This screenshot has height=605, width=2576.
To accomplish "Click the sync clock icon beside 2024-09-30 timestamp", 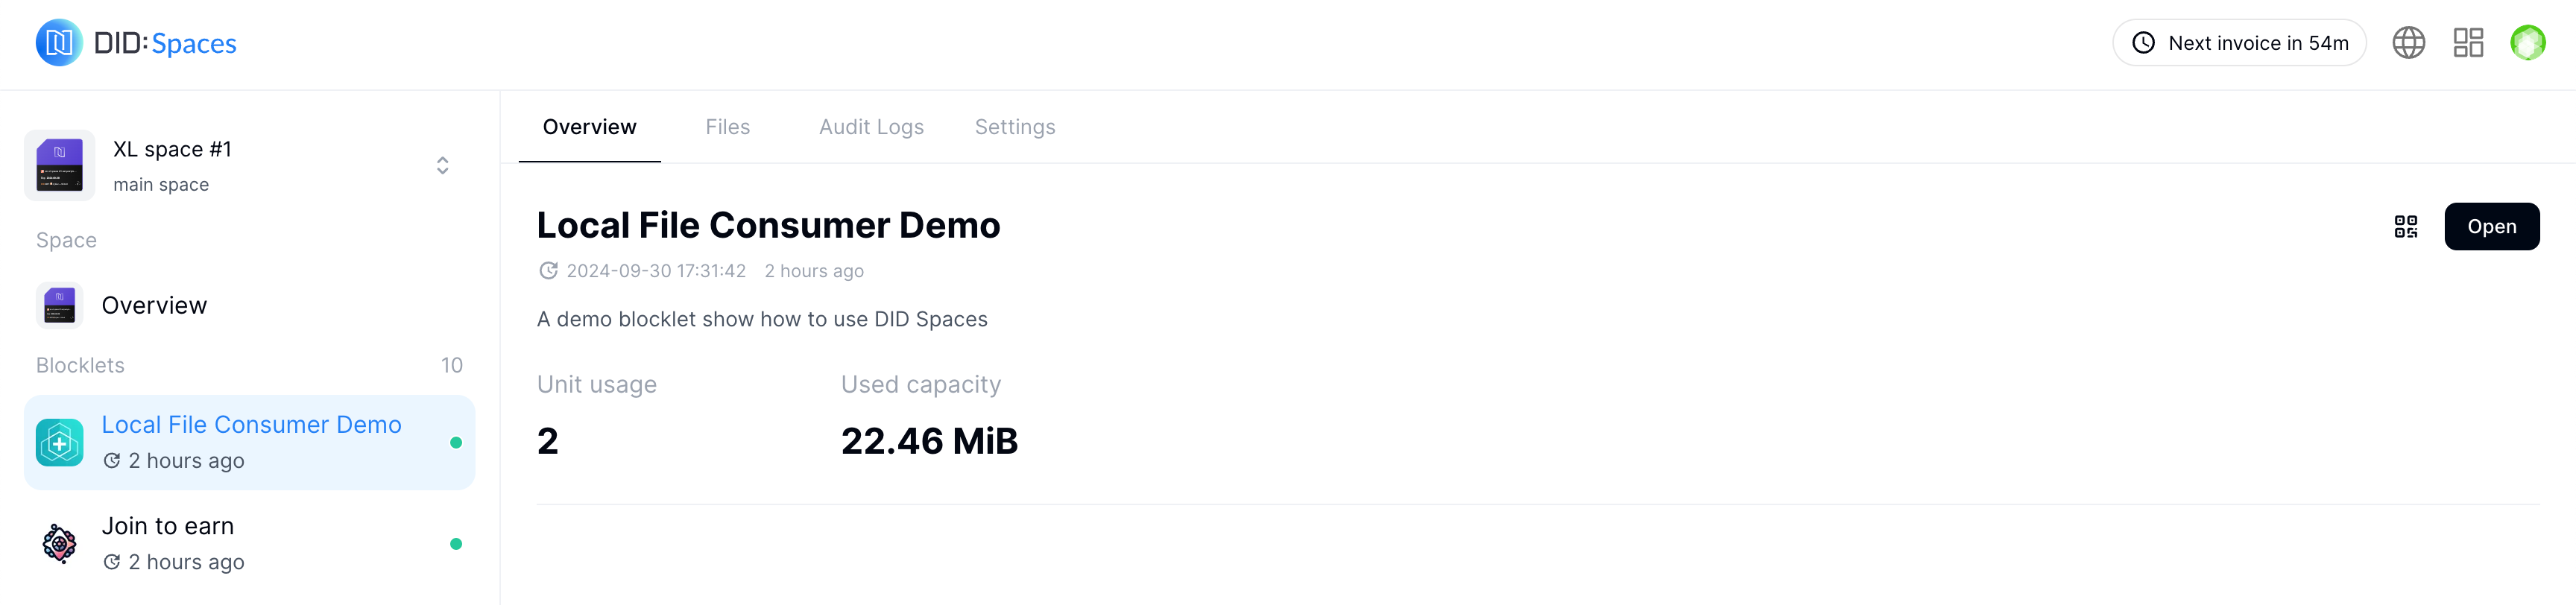I will pyautogui.click(x=548, y=271).
